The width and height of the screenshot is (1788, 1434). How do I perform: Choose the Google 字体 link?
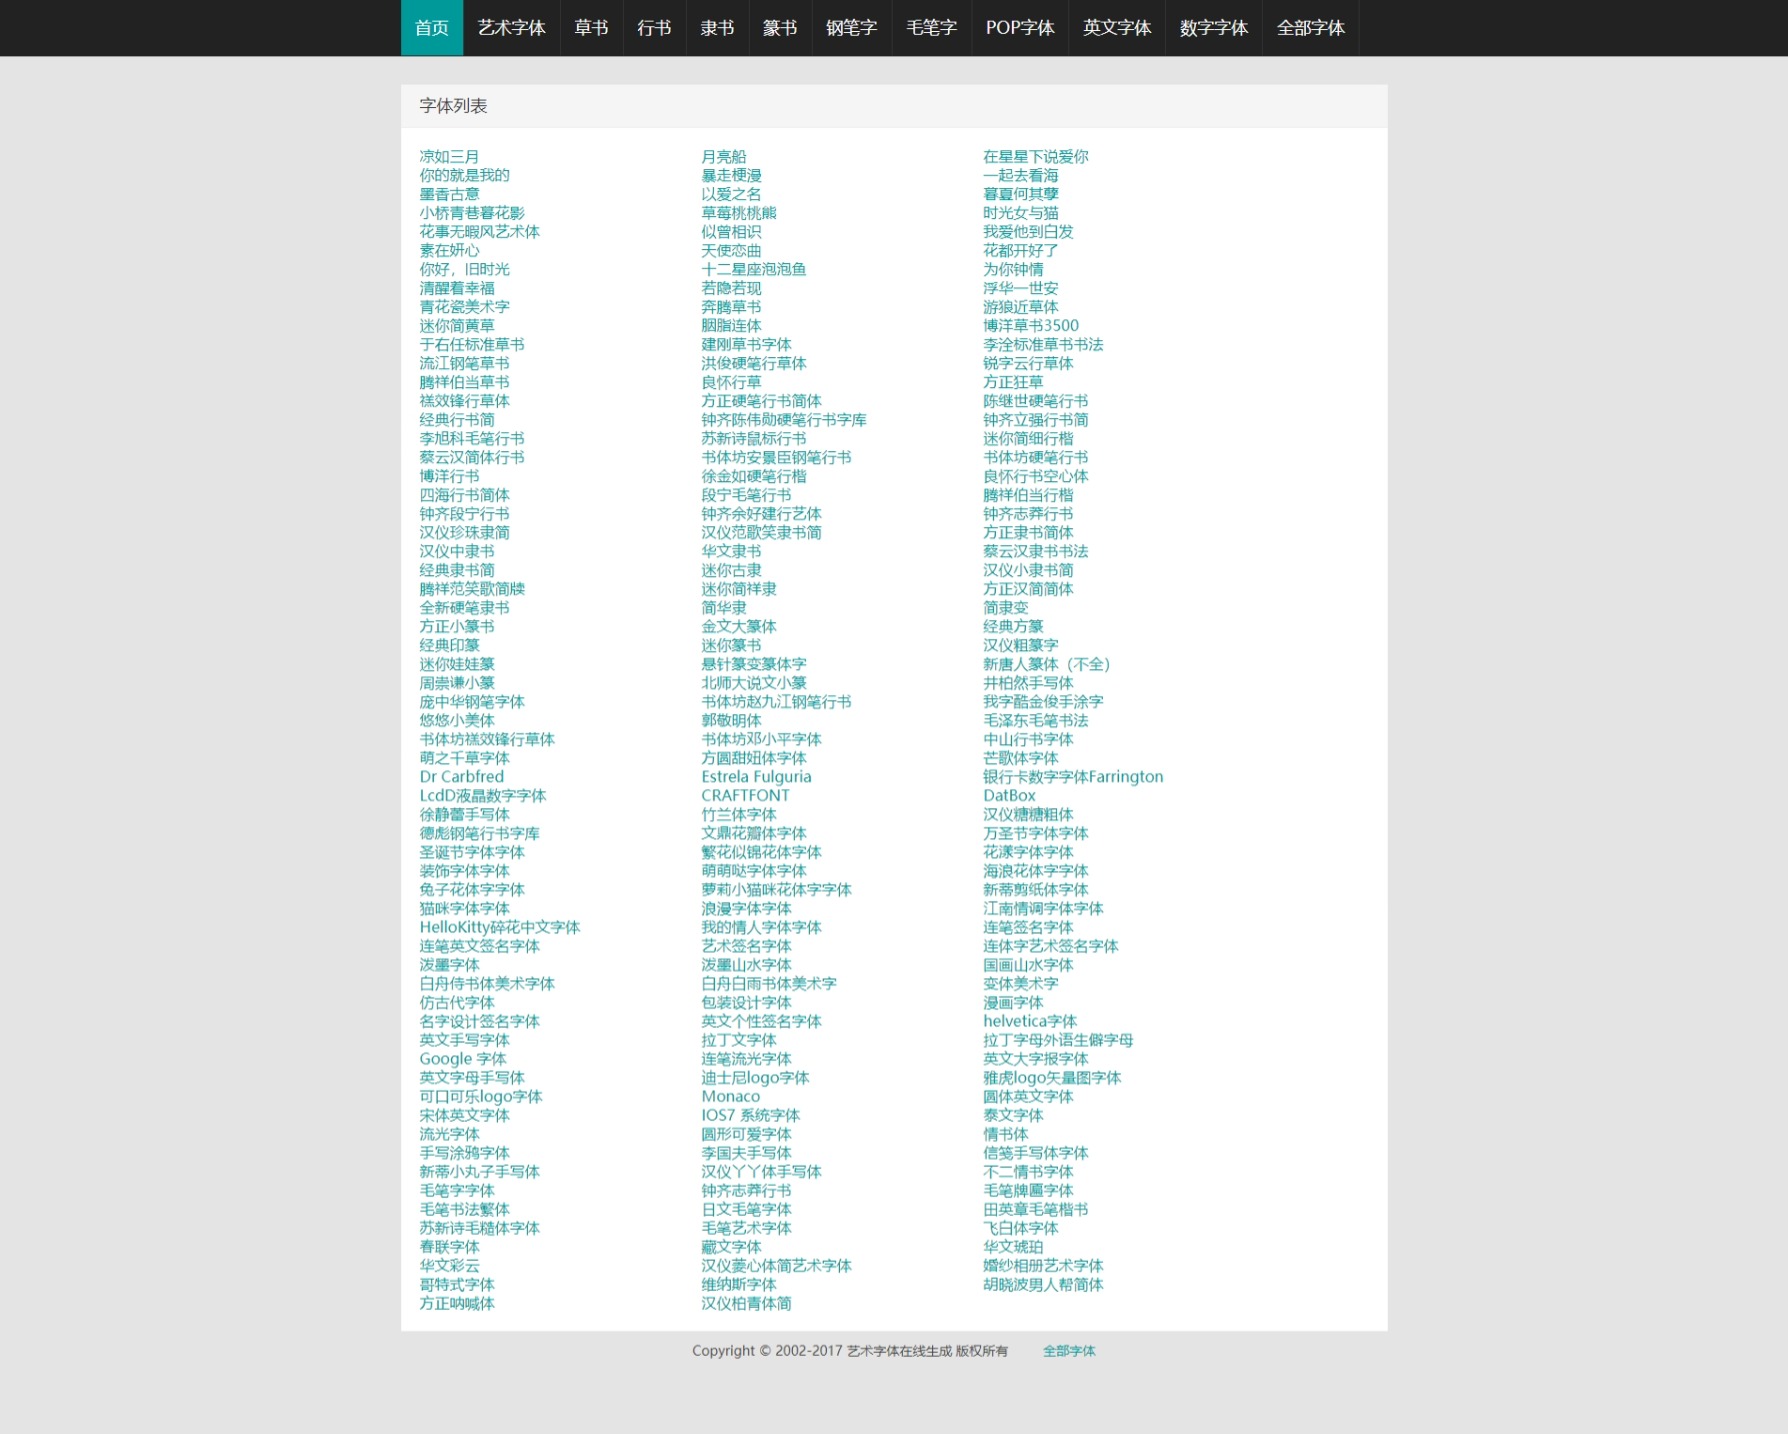click(462, 1059)
